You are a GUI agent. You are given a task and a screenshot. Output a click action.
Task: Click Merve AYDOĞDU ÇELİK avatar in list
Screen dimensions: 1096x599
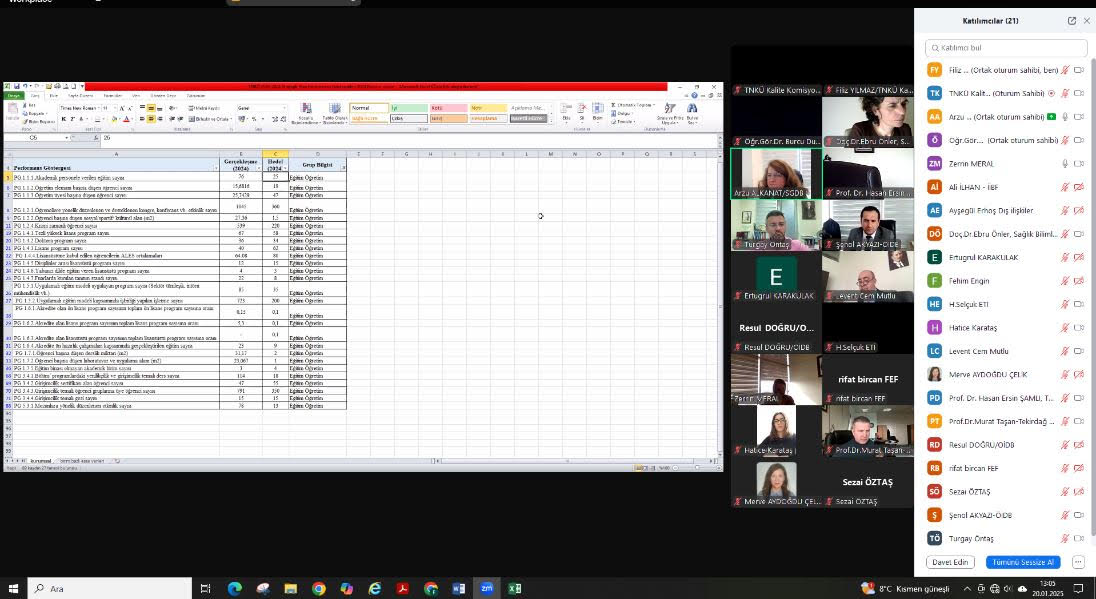(x=935, y=375)
